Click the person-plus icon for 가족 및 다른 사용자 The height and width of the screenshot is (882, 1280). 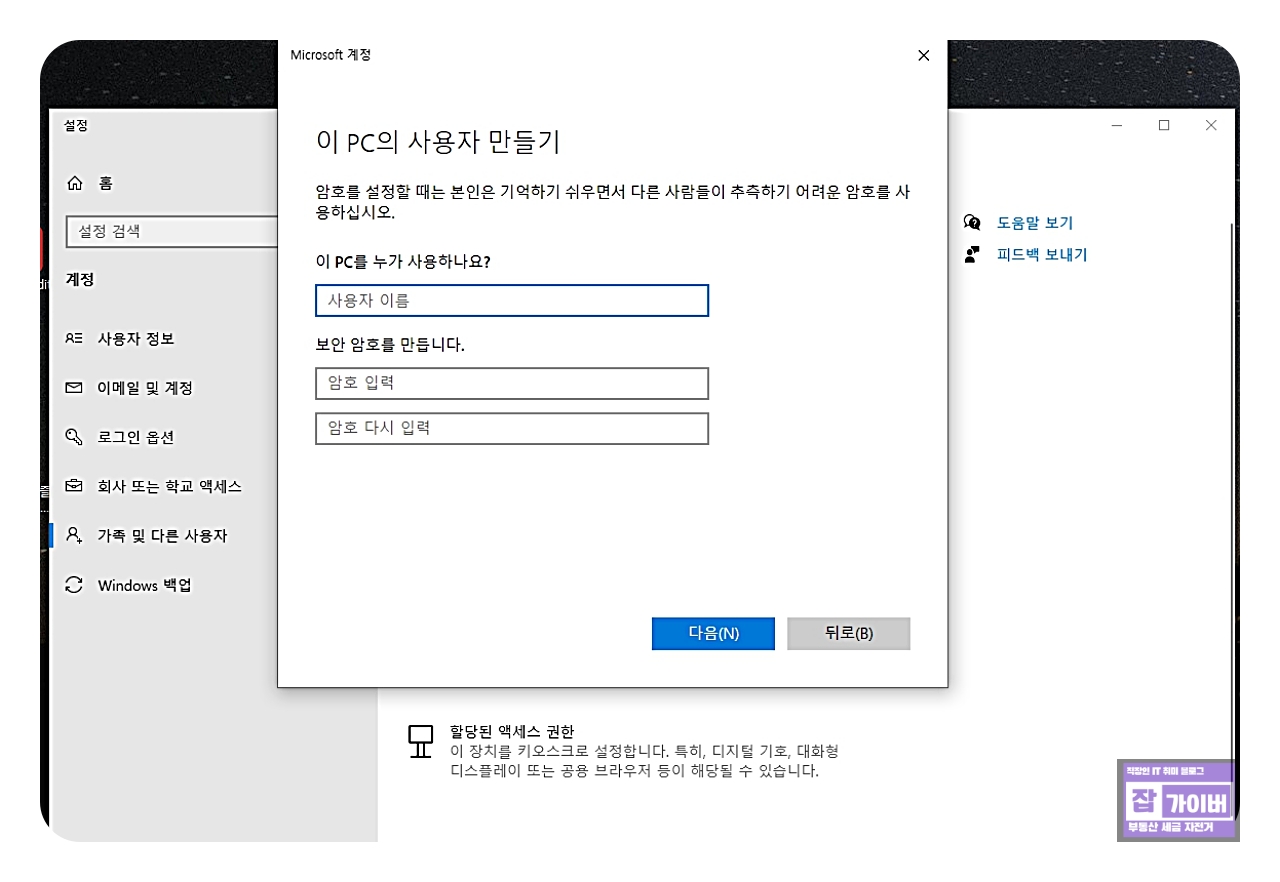pos(74,536)
